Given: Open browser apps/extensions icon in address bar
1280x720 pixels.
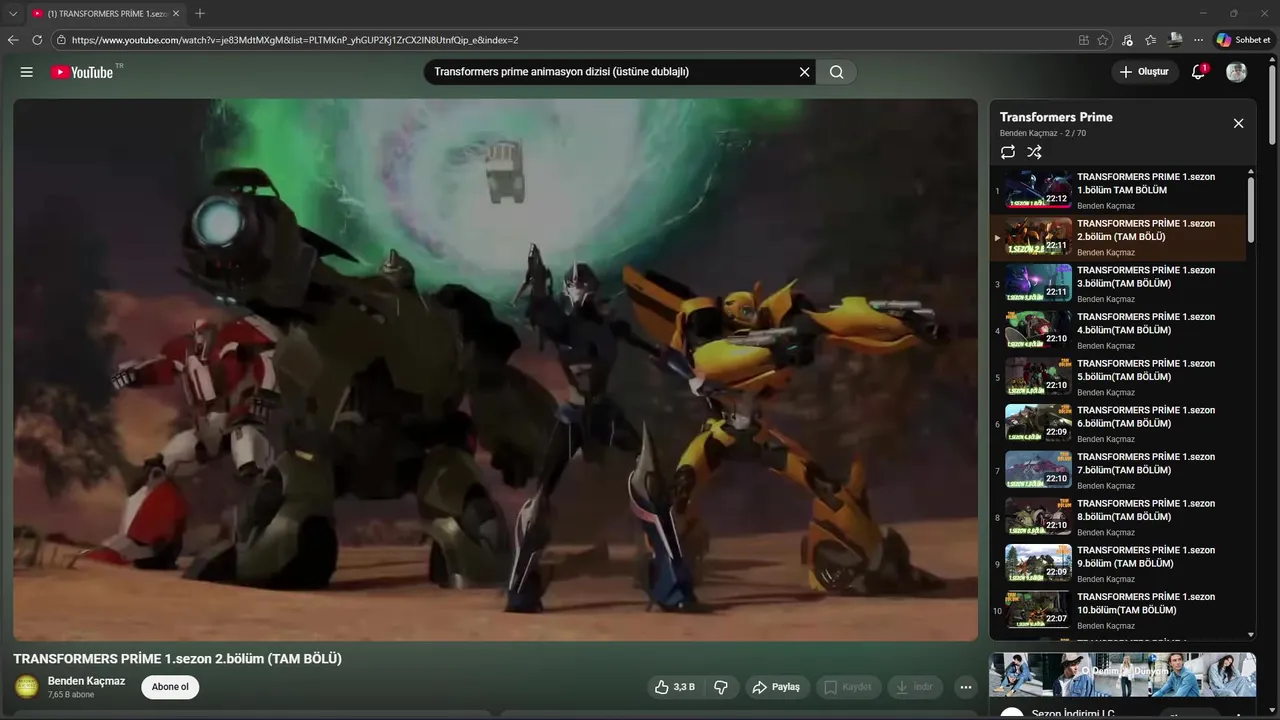Looking at the screenshot, I should pos(1084,40).
